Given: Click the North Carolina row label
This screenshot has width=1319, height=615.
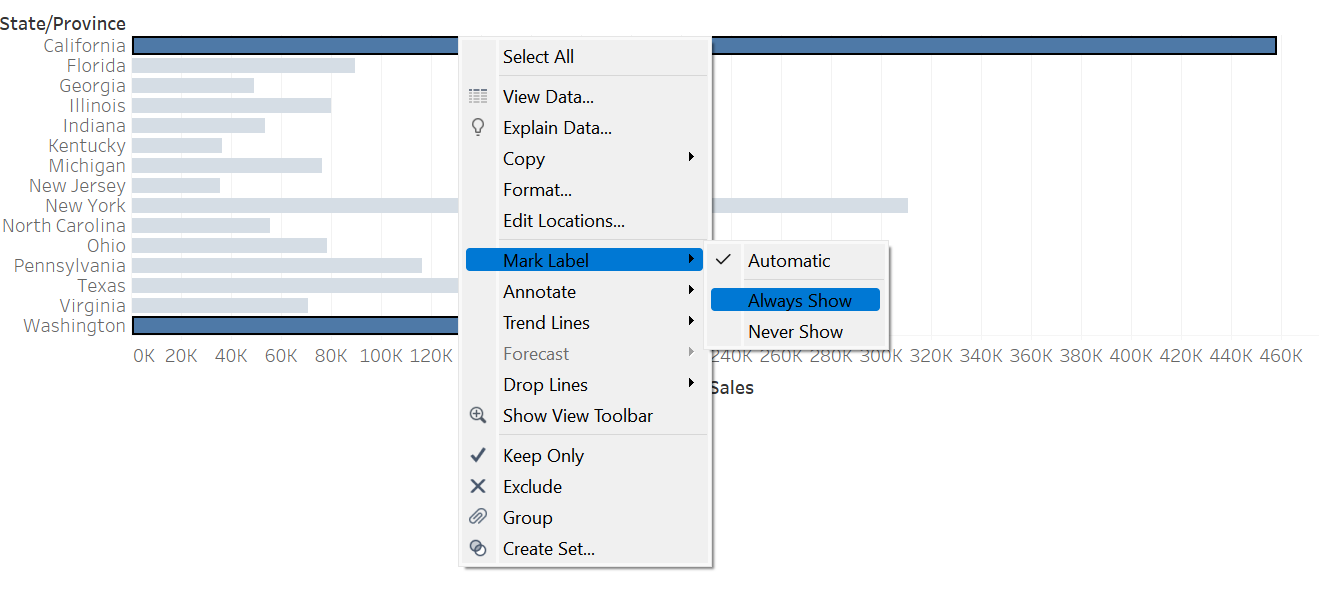Looking at the screenshot, I should click(64, 226).
